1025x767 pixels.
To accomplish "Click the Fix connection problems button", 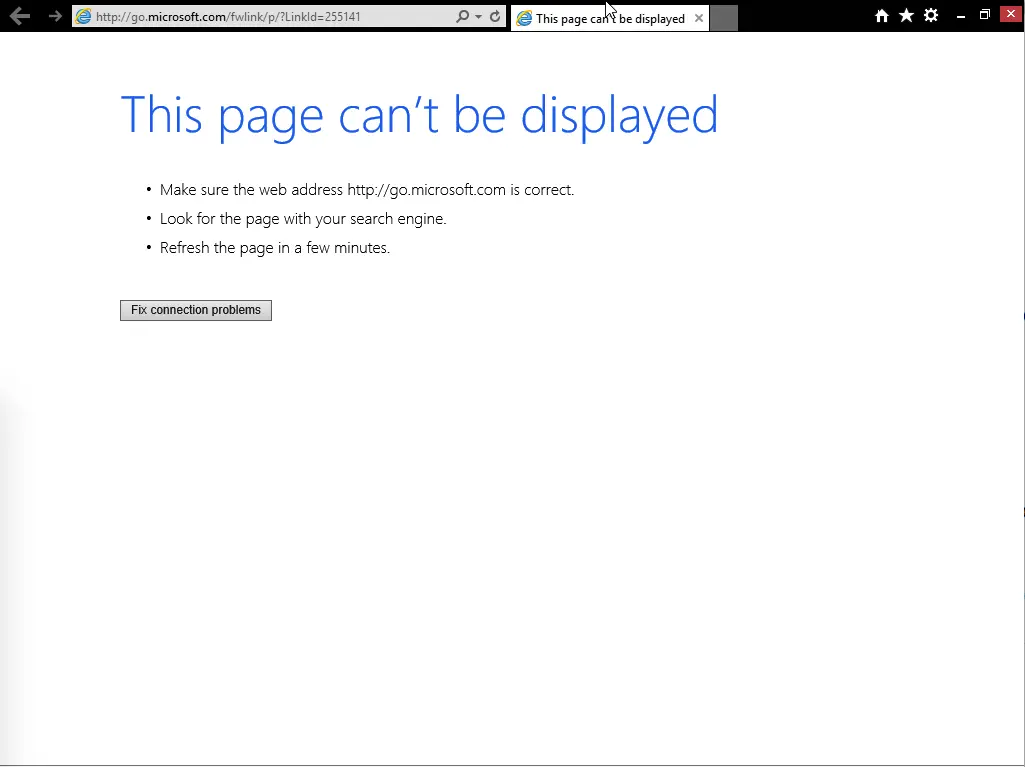I will (x=195, y=310).
